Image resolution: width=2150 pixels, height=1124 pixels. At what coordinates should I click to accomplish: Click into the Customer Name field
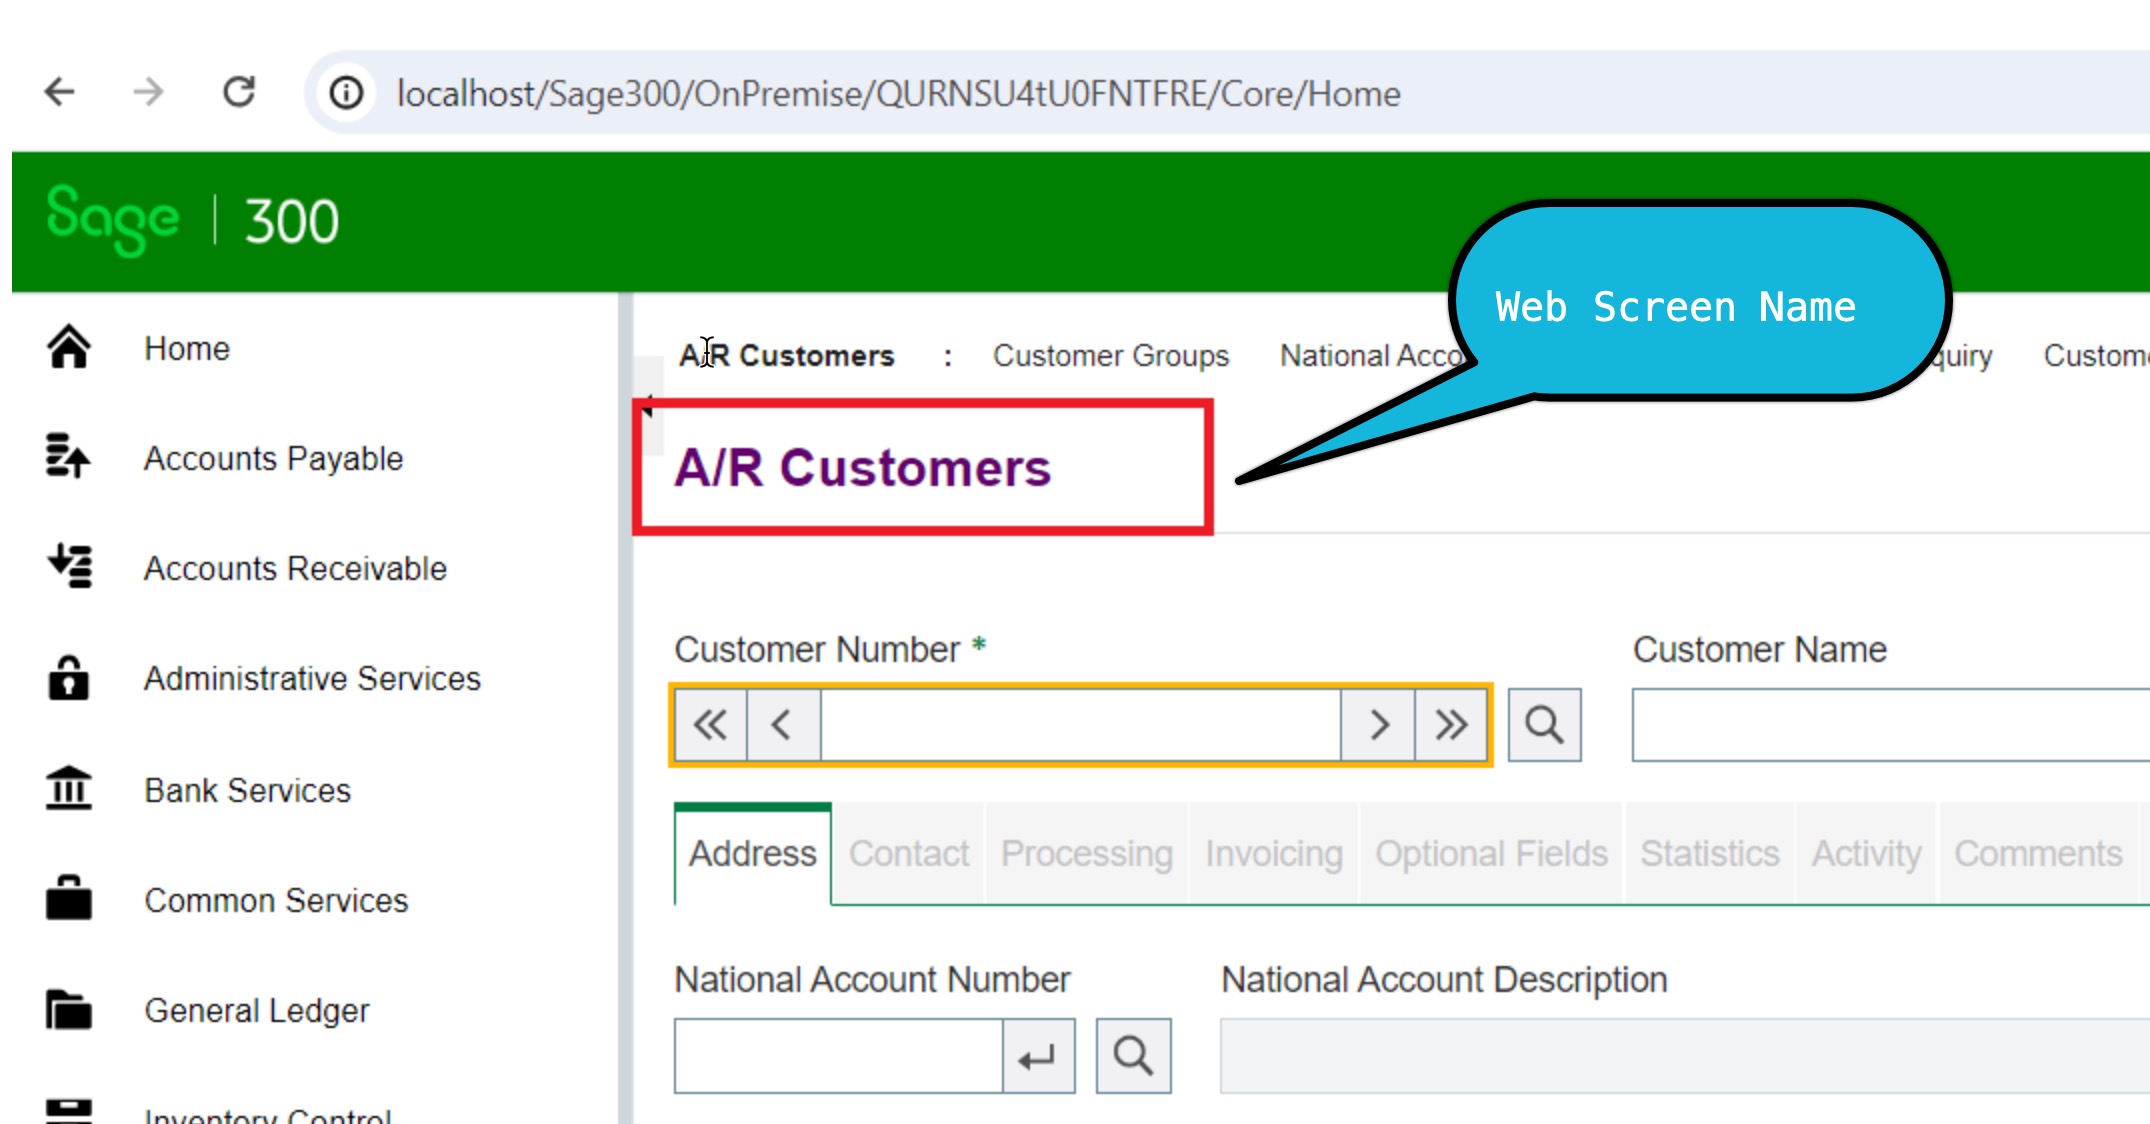(1890, 725)
